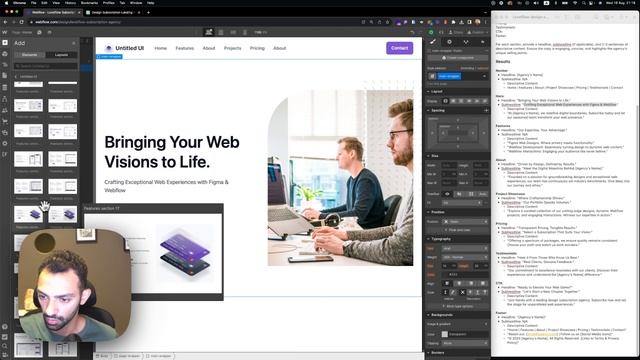The image size is (640, 360).
Task: Toggle italic text style
Action: (x=453, y=292)
